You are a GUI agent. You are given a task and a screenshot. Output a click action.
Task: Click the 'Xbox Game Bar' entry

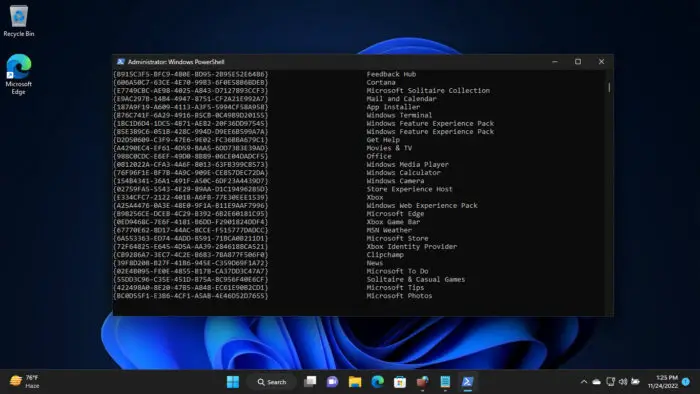pyautogui.click(x=393, y=222)
